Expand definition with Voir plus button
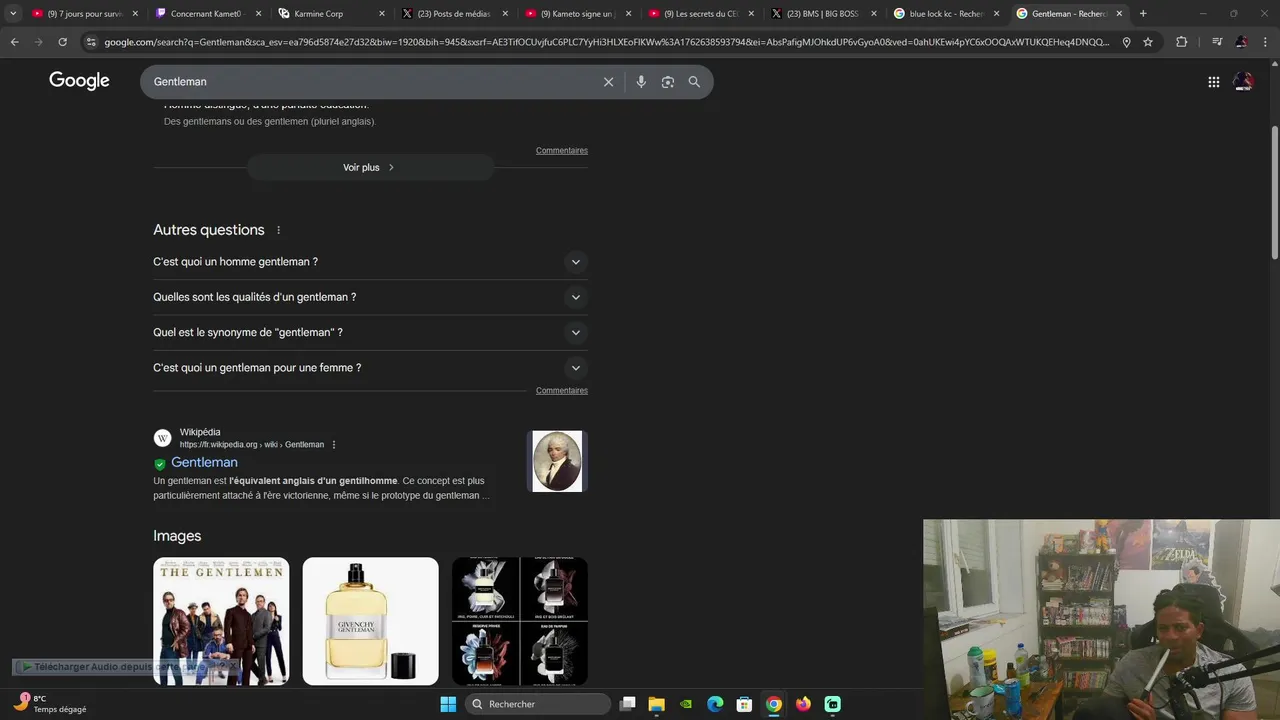 370,167
